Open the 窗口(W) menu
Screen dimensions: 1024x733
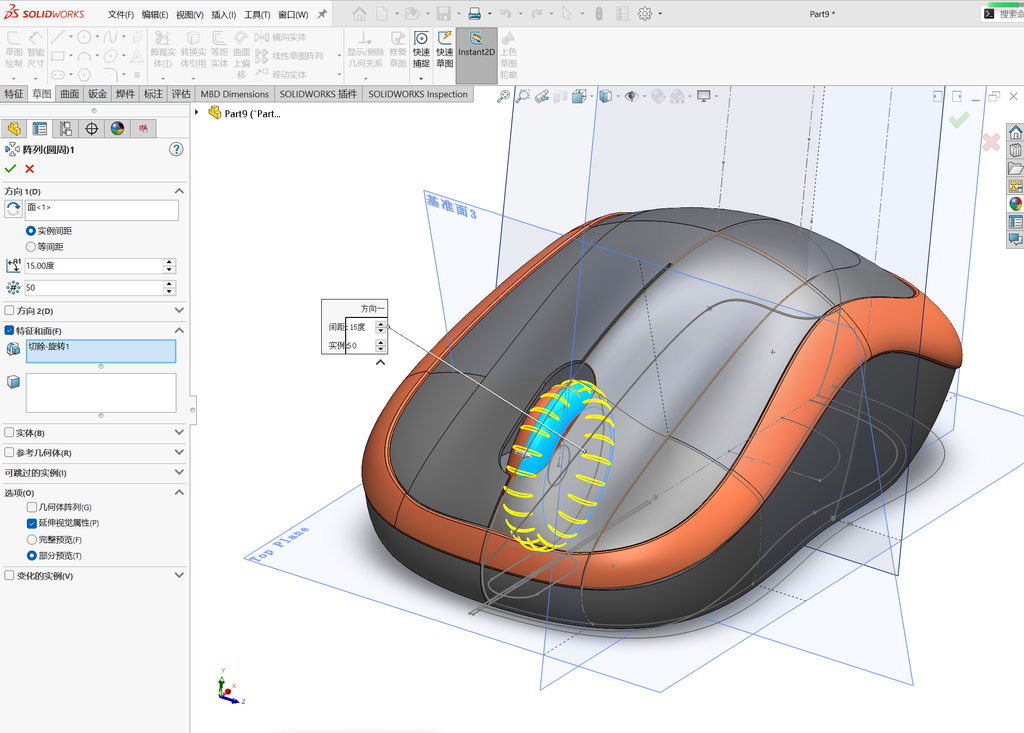point(293,14)
